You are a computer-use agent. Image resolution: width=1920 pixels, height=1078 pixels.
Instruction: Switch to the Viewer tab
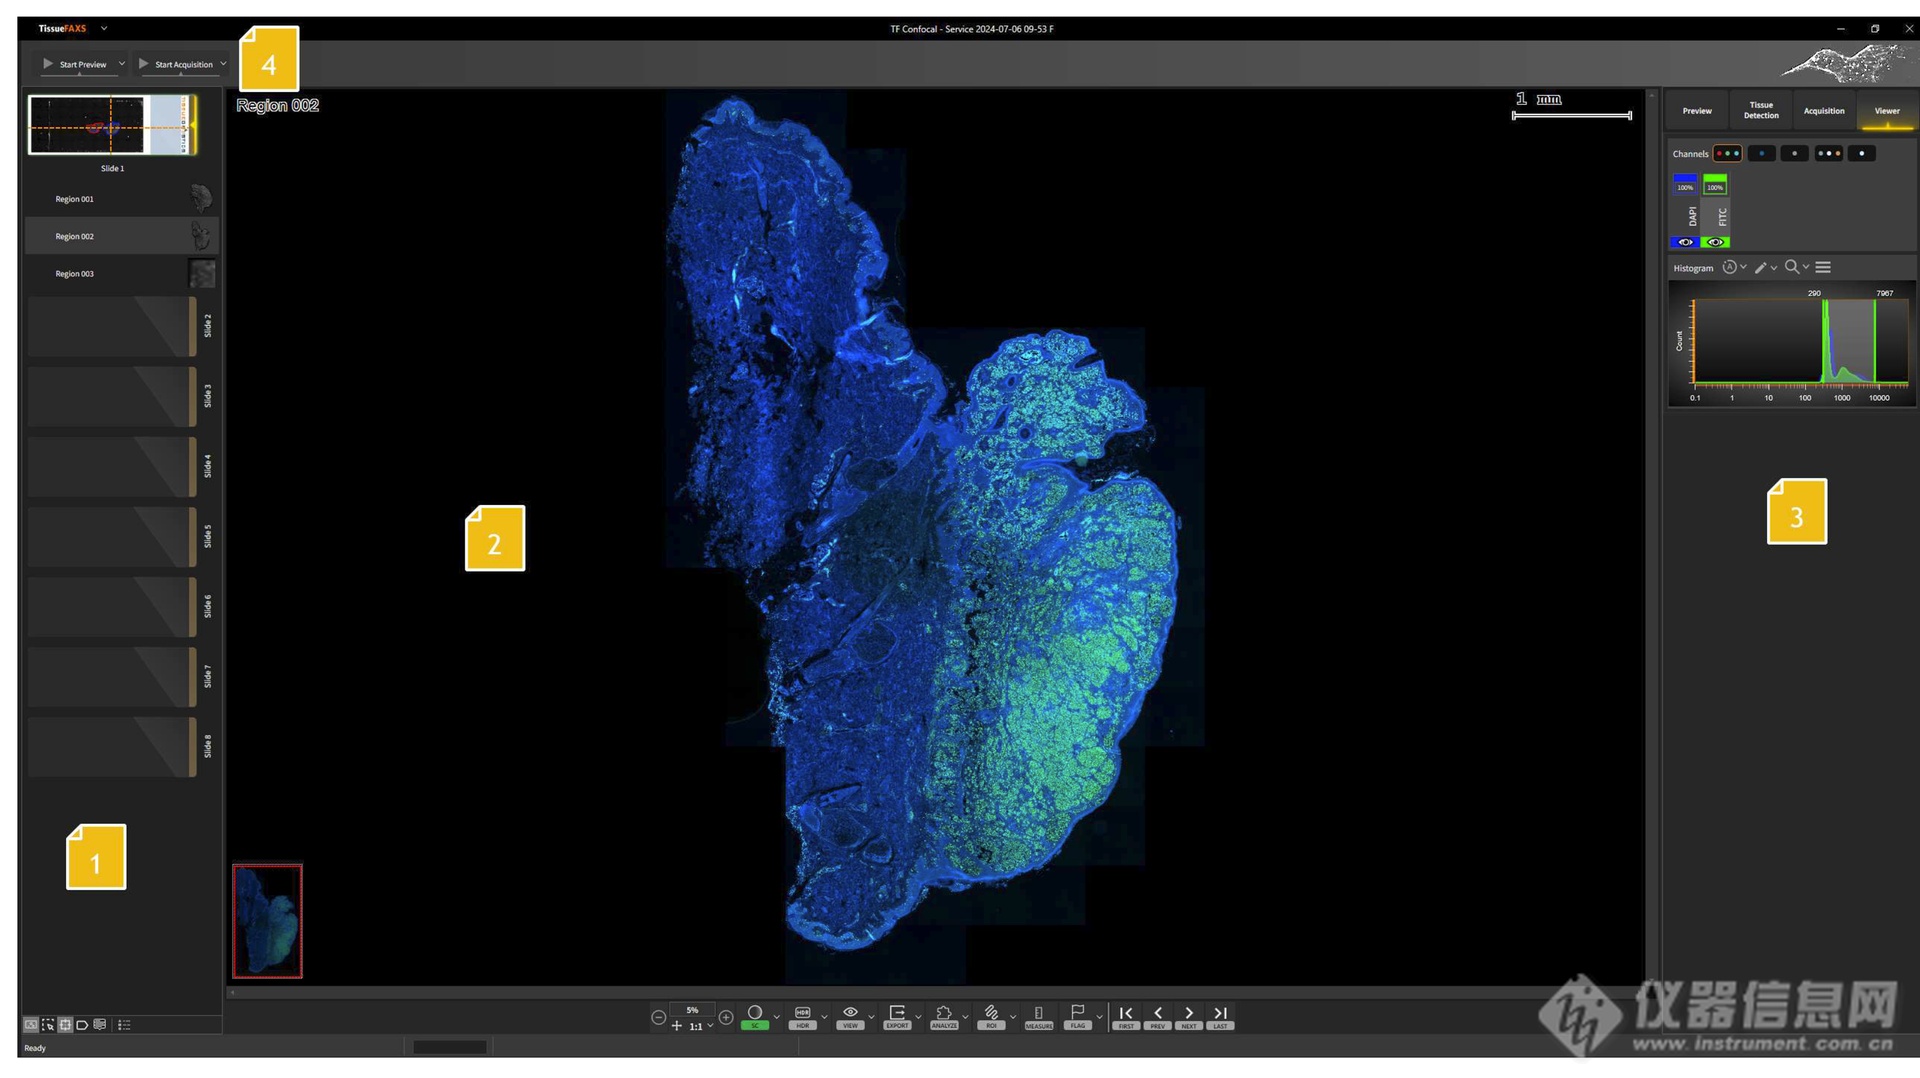tap(1886, 111)
